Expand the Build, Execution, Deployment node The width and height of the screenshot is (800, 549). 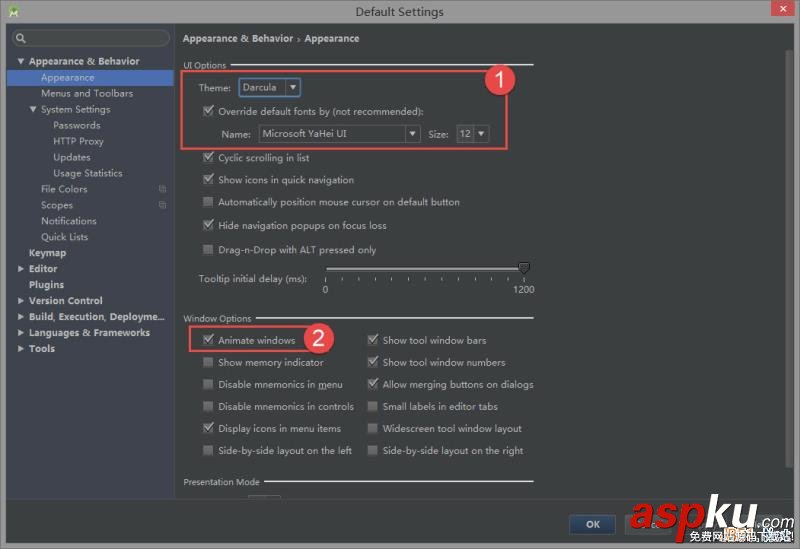[21, 316]
